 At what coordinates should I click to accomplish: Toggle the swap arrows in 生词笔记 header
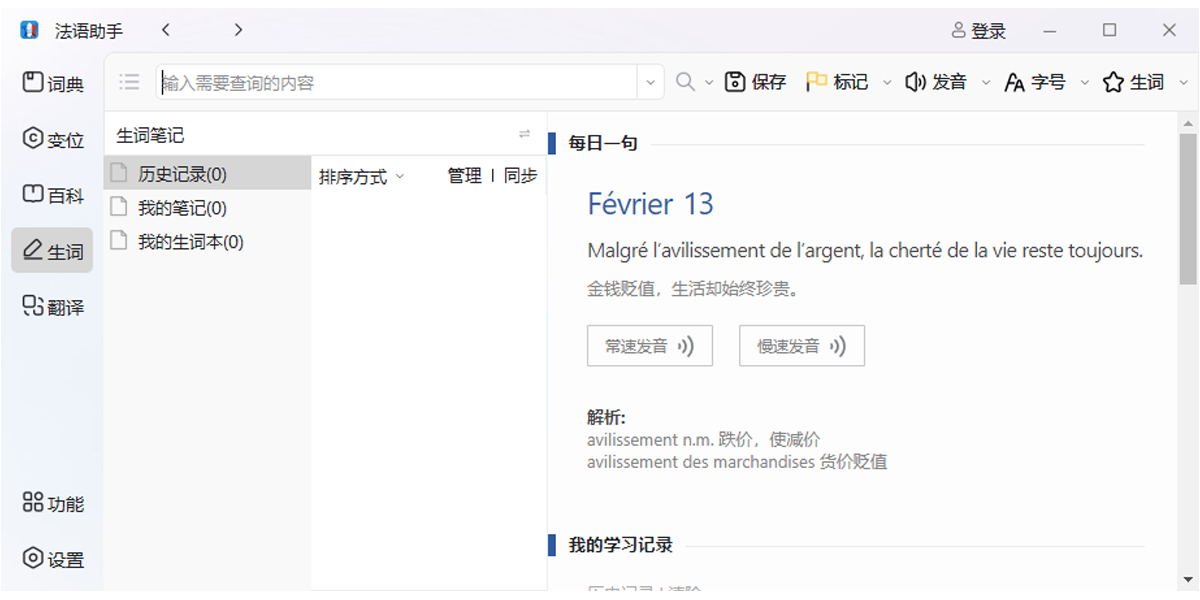pos(524,134)
